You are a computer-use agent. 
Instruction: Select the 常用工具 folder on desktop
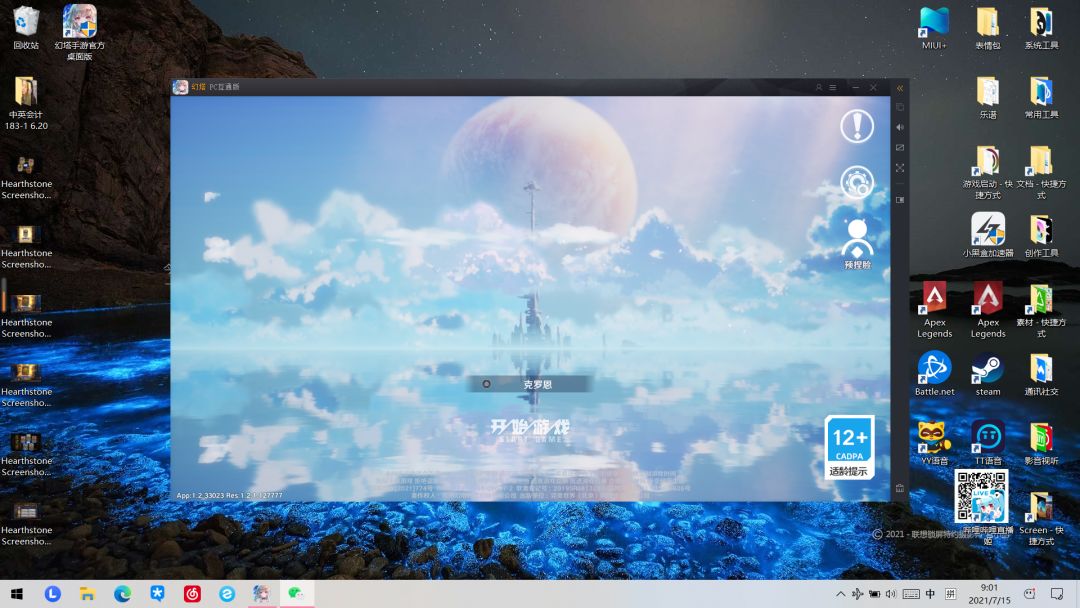pyautogui.click(x=1041, y=97)
